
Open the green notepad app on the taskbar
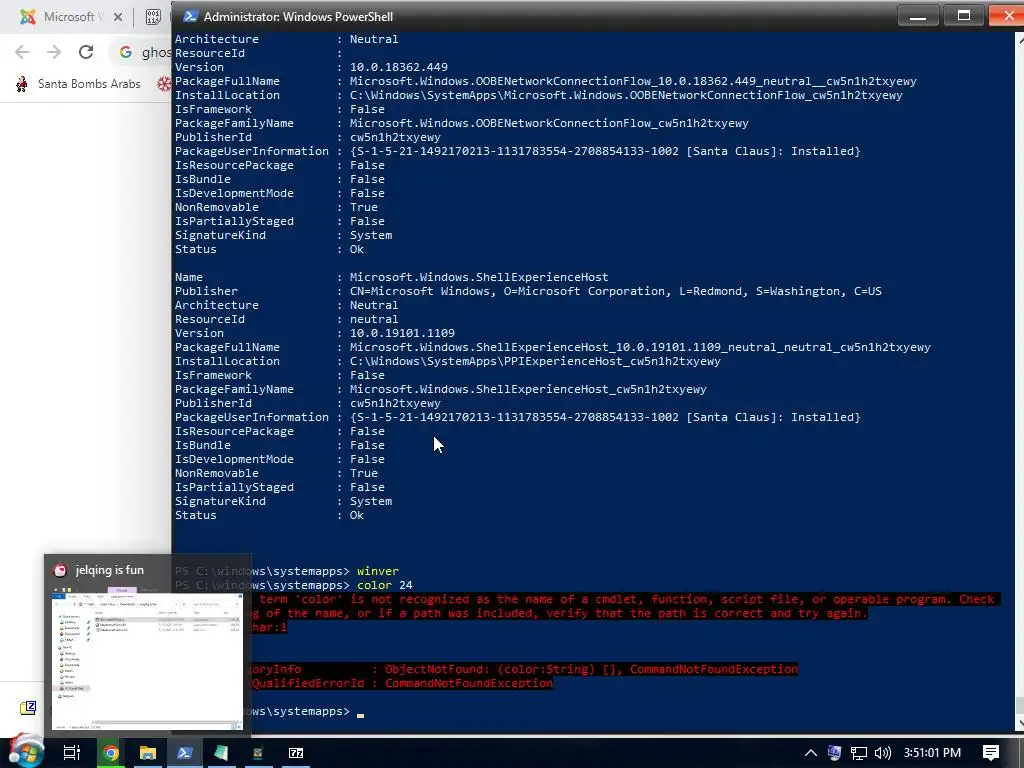pos(221,753)
